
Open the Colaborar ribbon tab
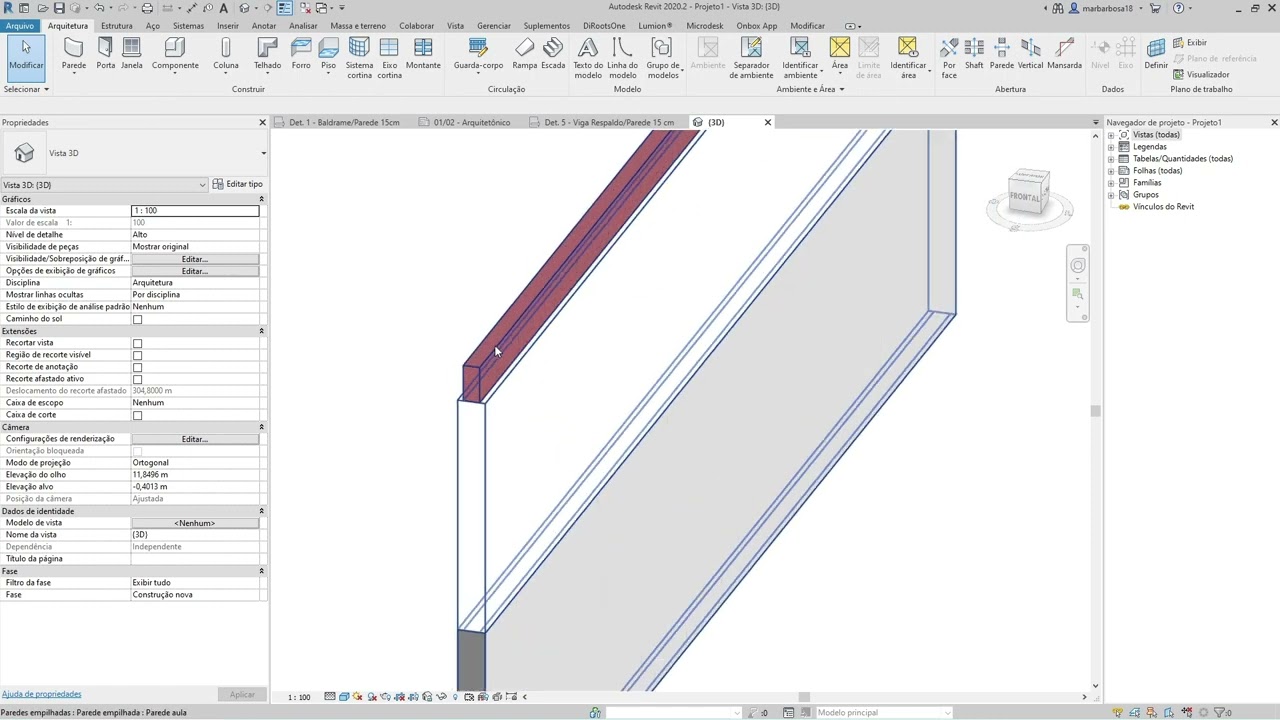(417, 26)
